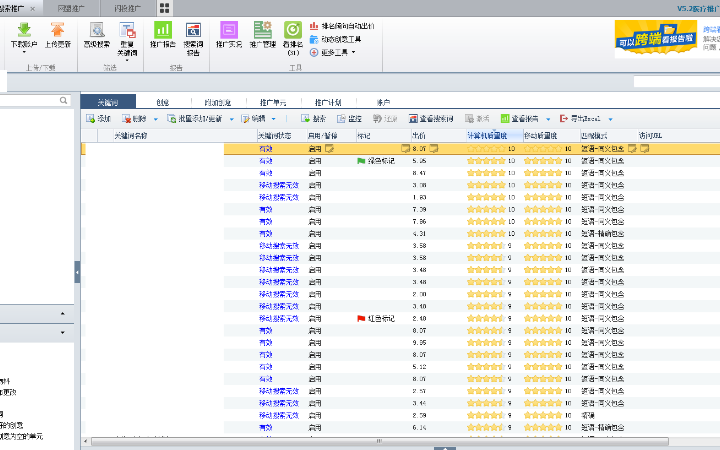The height and width of the screenshot is (450, 720).
Task: Click the 下载账户 download icon
Action: click(x=24, y=30)
